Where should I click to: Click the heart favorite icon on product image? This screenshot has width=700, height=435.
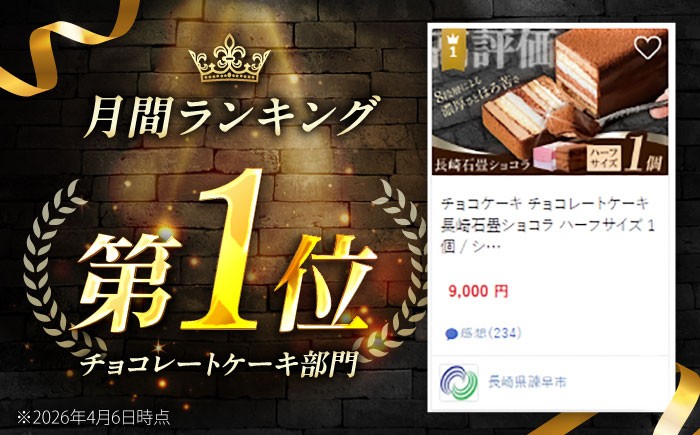pos(647,47)
